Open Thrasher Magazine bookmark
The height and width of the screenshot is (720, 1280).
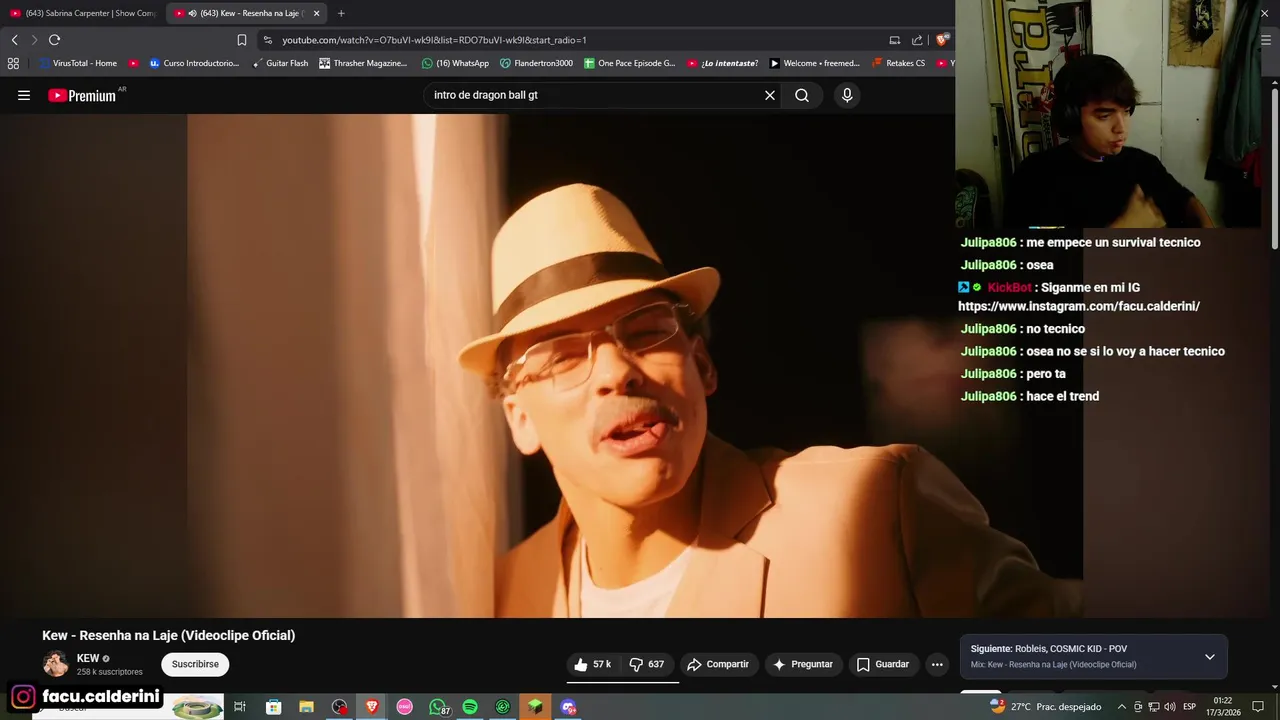[363, 63]
